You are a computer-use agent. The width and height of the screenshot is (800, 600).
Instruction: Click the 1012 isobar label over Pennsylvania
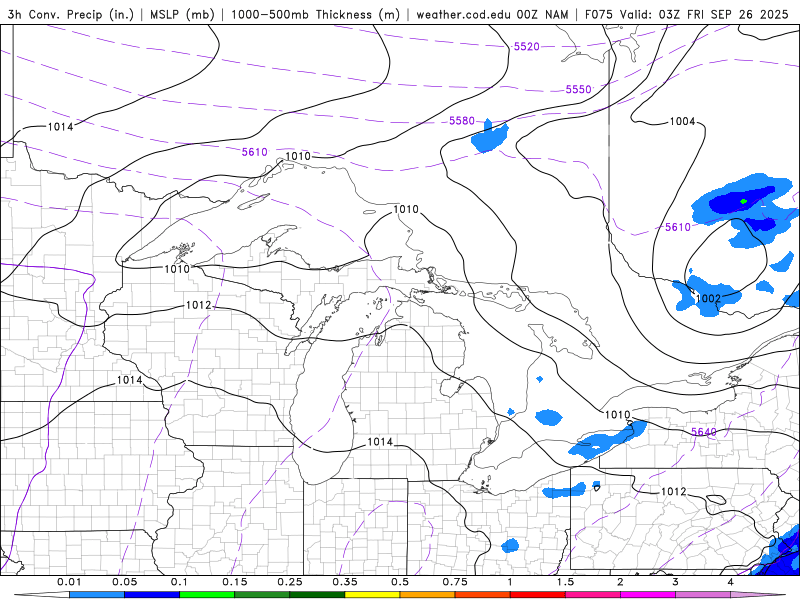point(673,491)
